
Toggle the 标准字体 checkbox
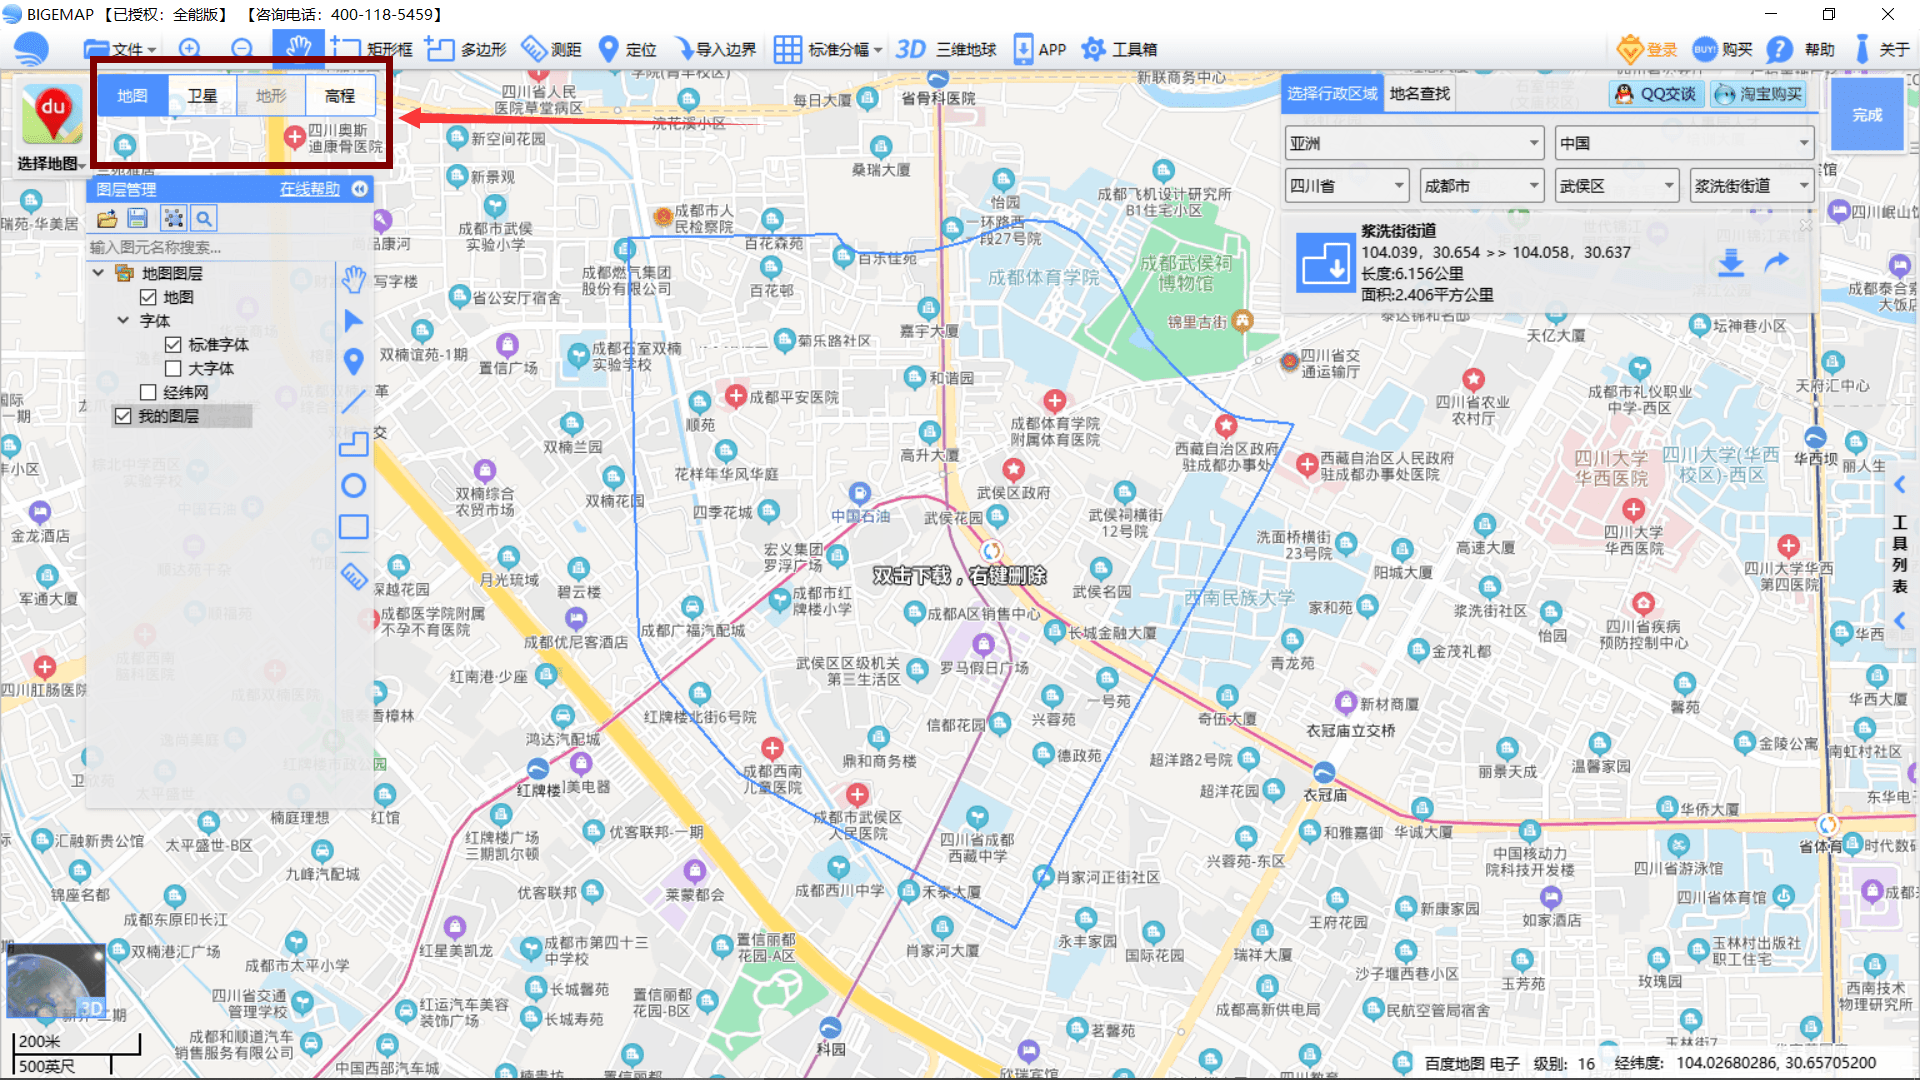tap(173, 344)
